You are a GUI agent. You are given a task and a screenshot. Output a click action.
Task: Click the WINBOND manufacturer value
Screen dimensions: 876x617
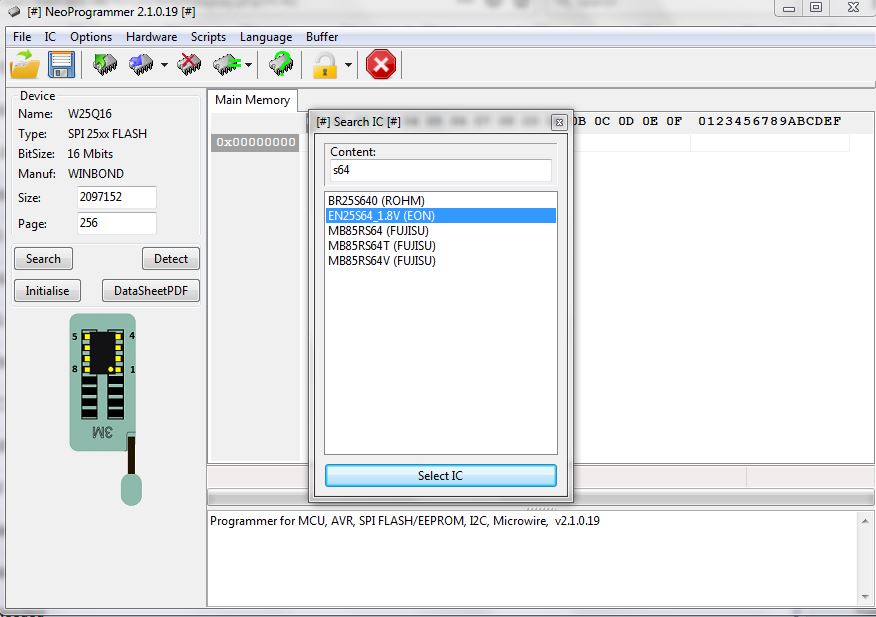(96, 174)
